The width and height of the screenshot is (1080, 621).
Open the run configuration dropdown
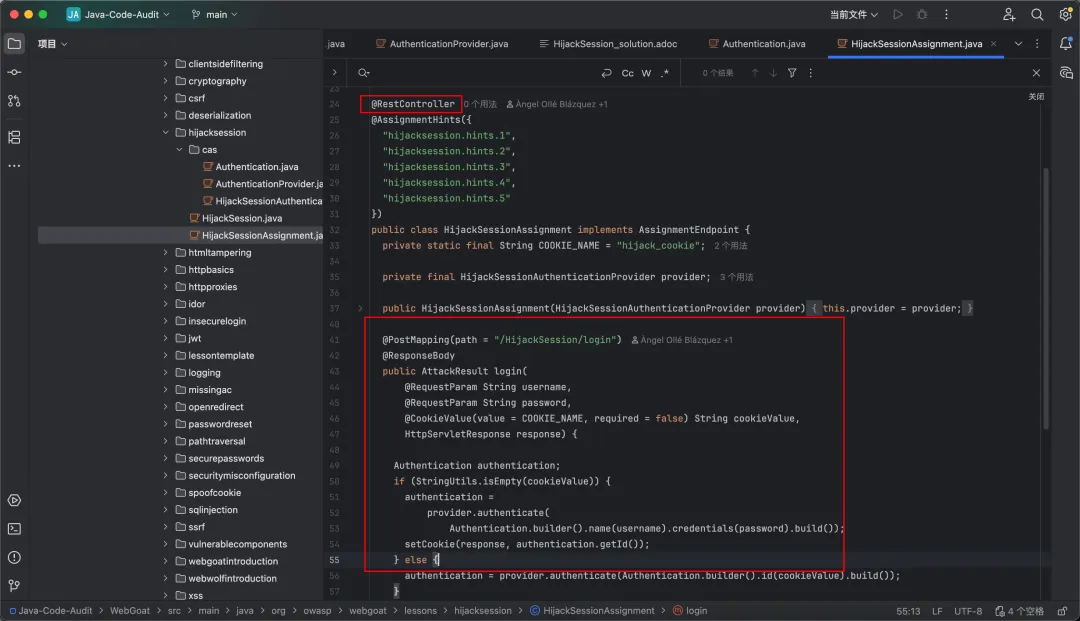pos(853,14)
